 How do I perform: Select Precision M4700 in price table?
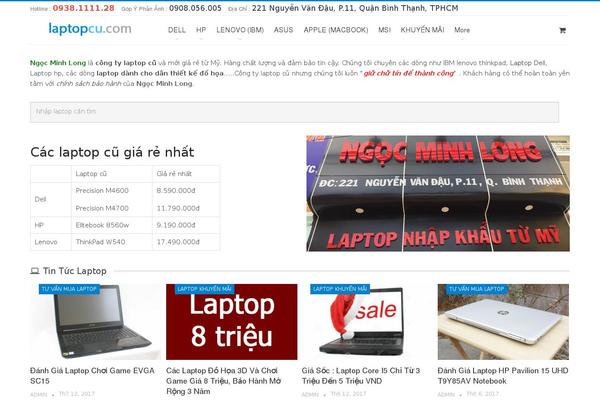click(102, 208)
